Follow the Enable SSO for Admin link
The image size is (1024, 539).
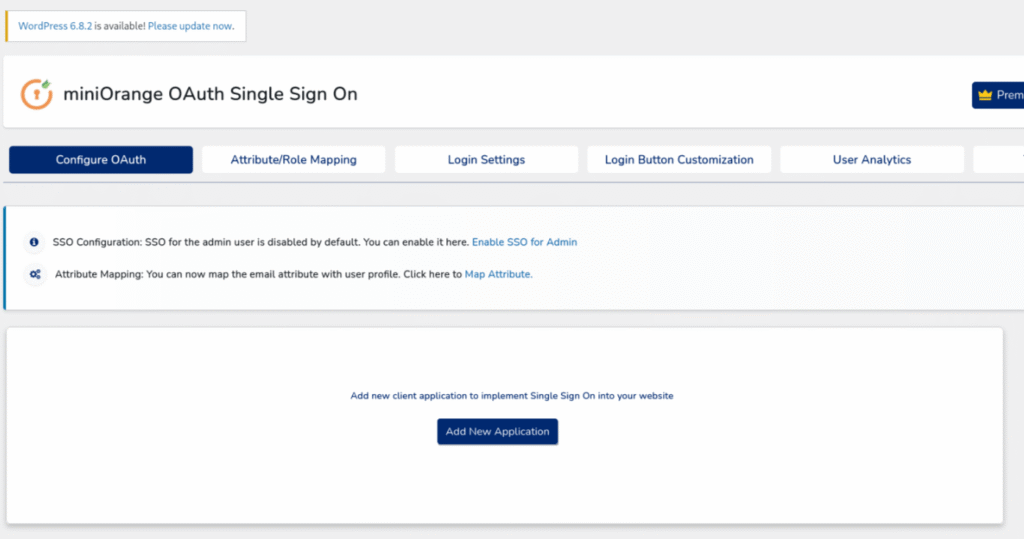[524, 242]
